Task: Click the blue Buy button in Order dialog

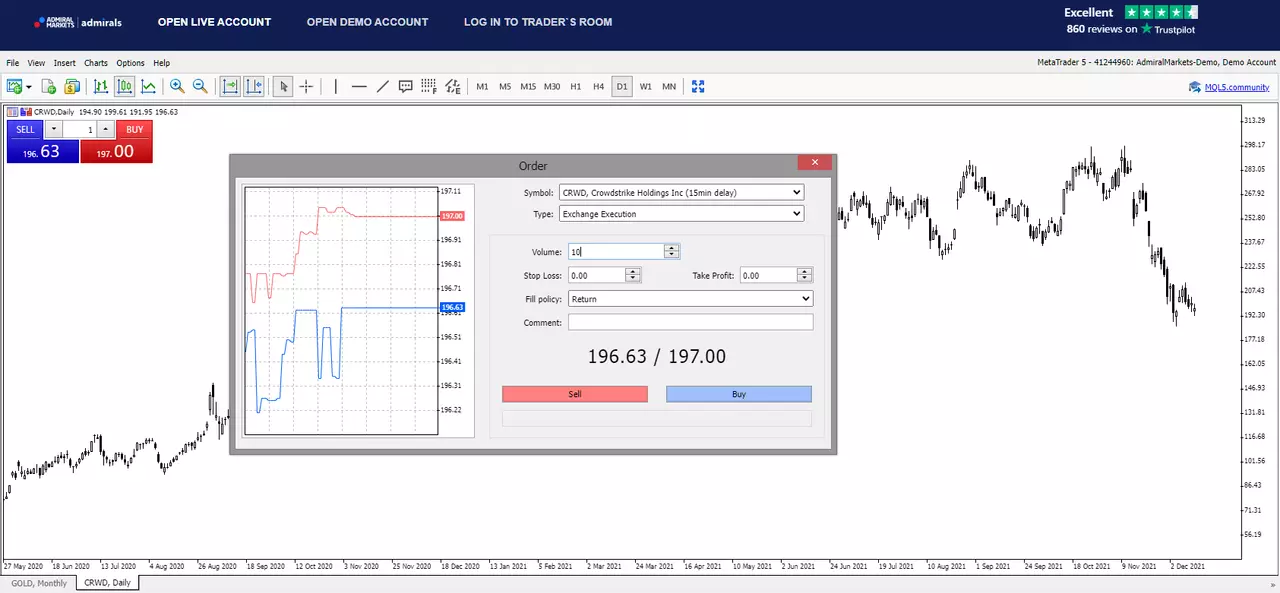Action: point(739,394)
